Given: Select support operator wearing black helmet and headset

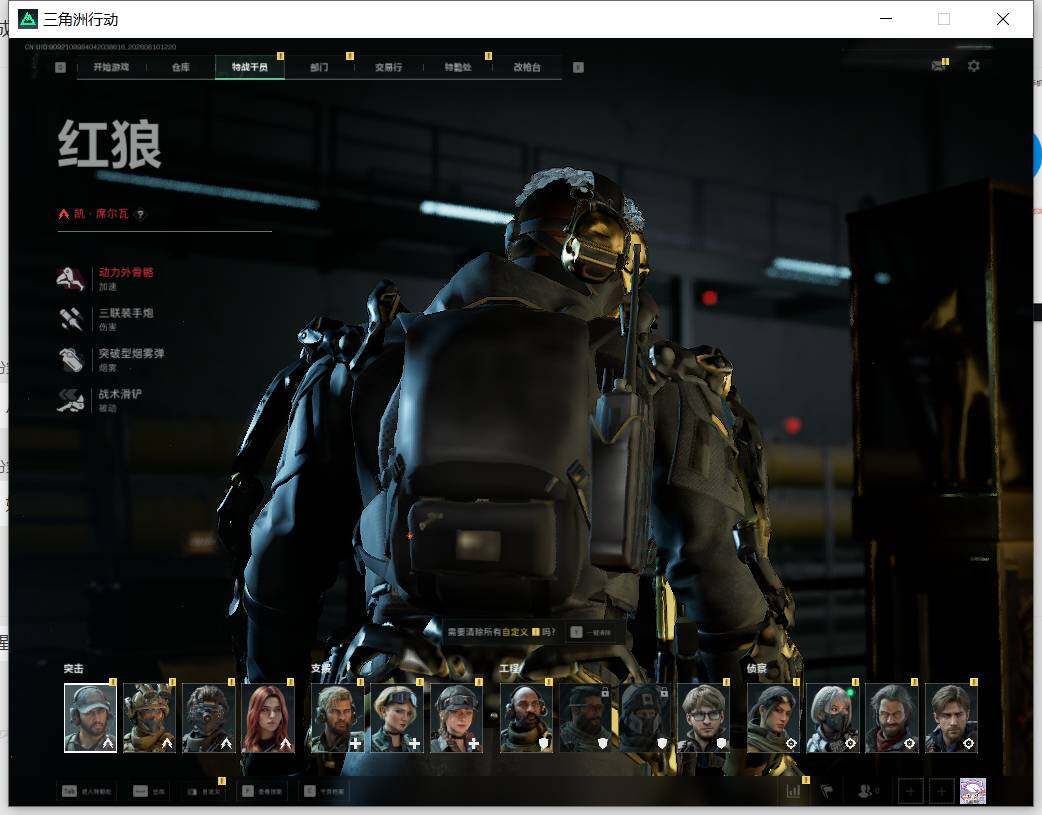Looking at the screenshot, I should (x=456, y=718).
